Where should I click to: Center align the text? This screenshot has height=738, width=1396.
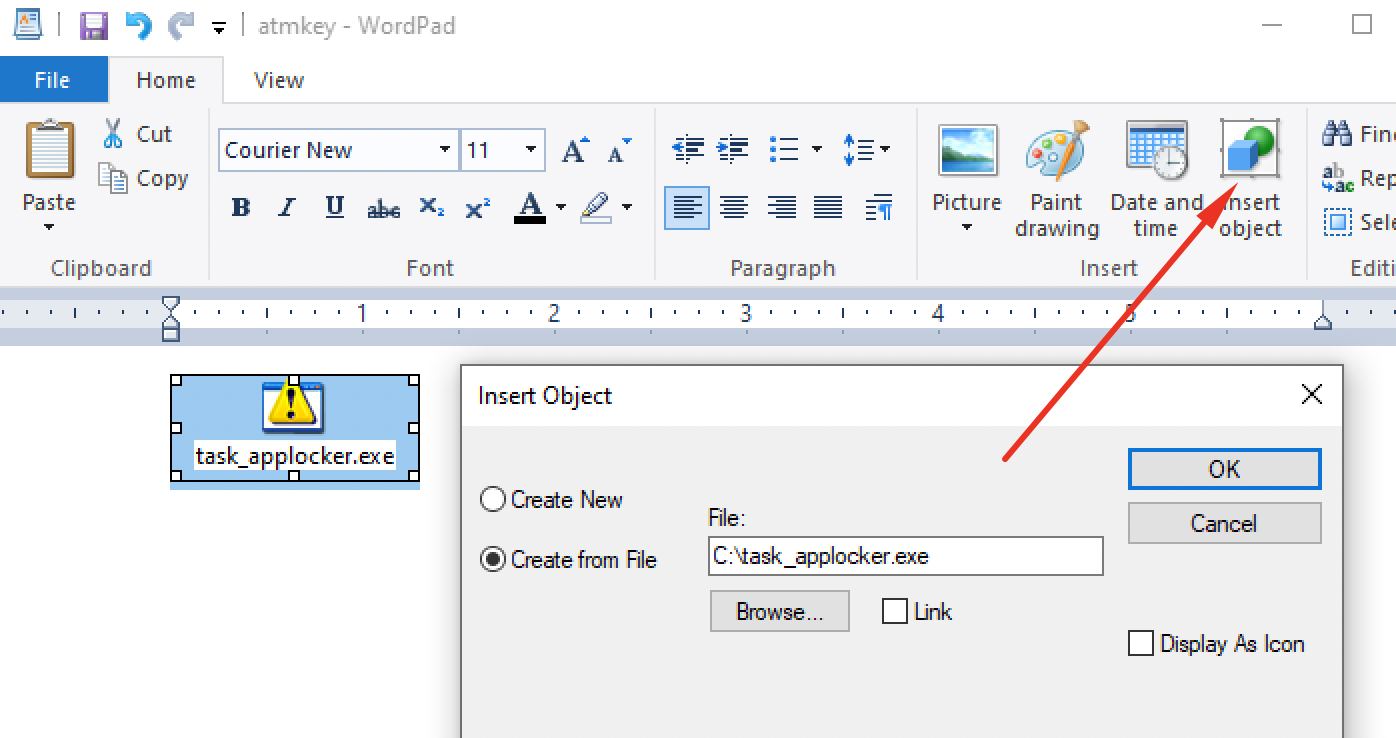click(735, 207)
